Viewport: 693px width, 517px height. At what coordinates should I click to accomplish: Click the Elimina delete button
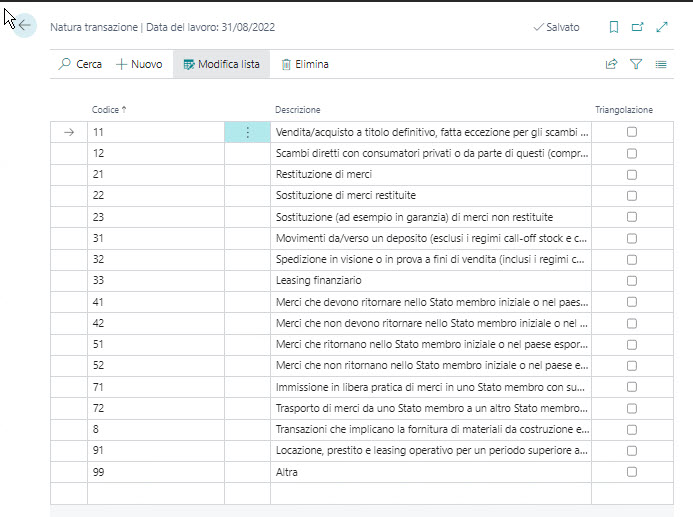tap(305, 64)
